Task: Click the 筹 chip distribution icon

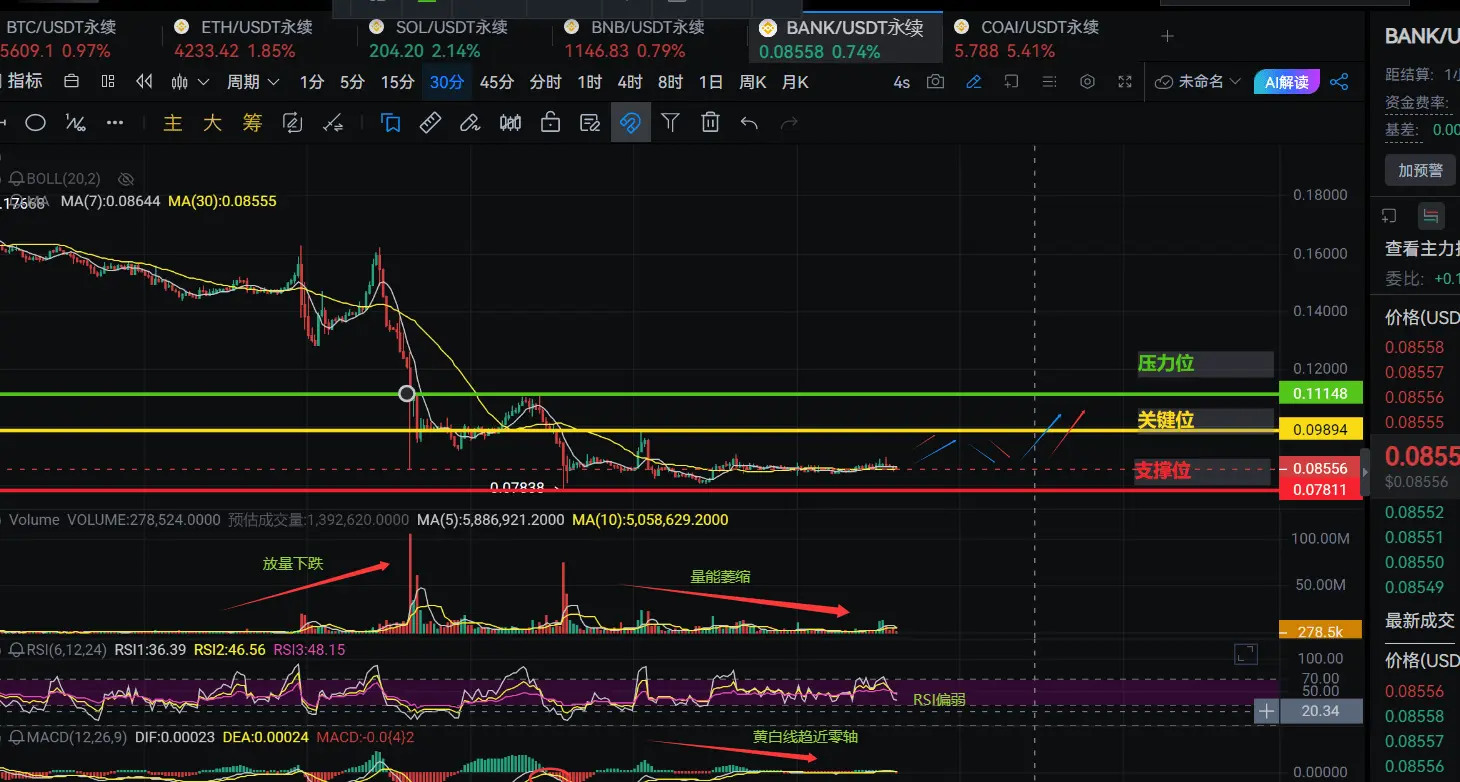Action: 252,123
